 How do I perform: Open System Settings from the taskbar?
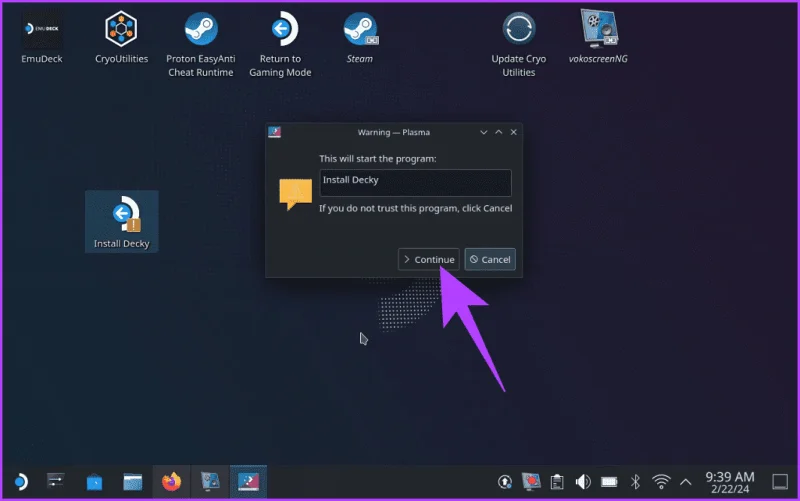click(x=55, y=482)
